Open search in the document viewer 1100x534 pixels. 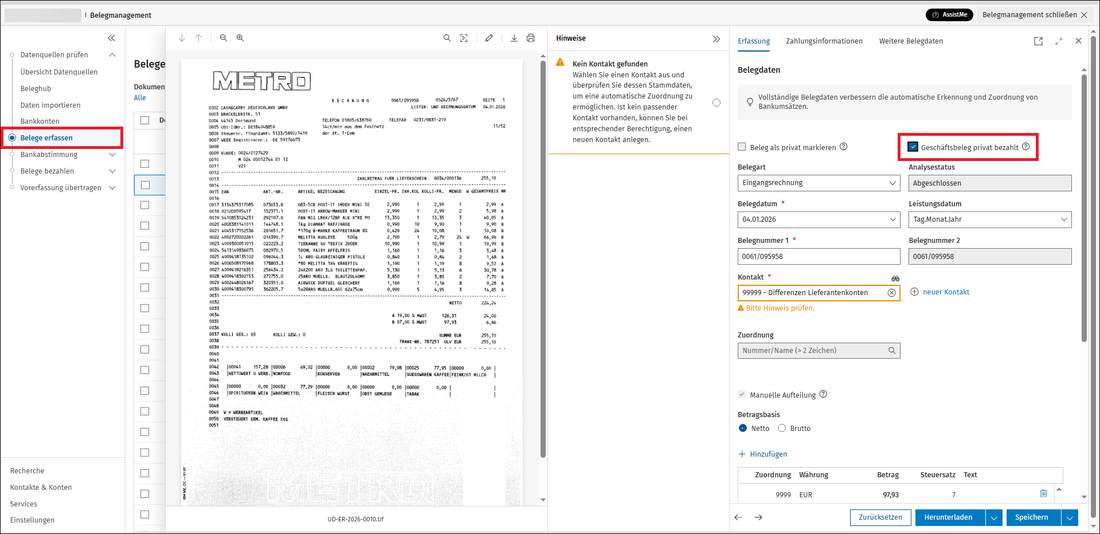coord(447,39)
